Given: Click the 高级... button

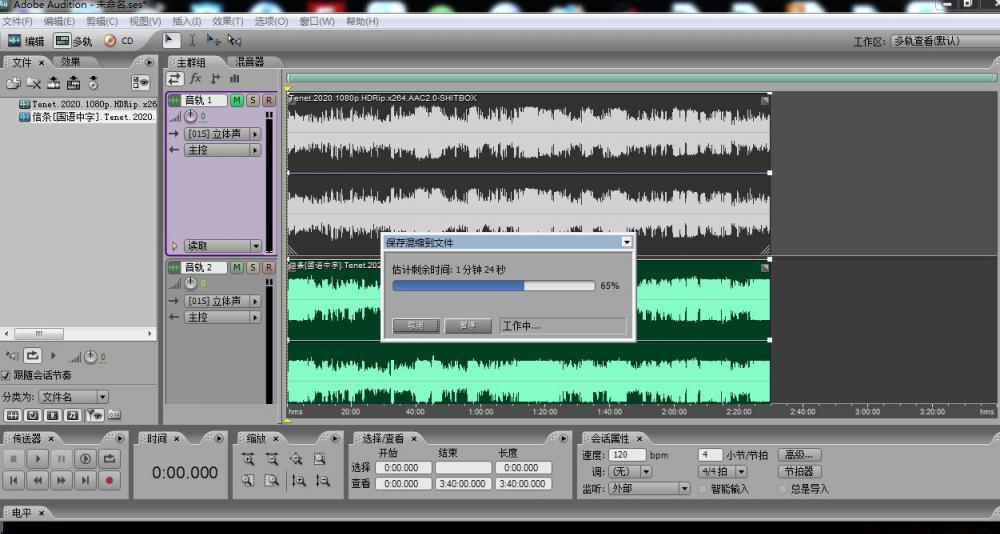Looking at the screenshot, I should pyautogui.click(x=799, y=455).
